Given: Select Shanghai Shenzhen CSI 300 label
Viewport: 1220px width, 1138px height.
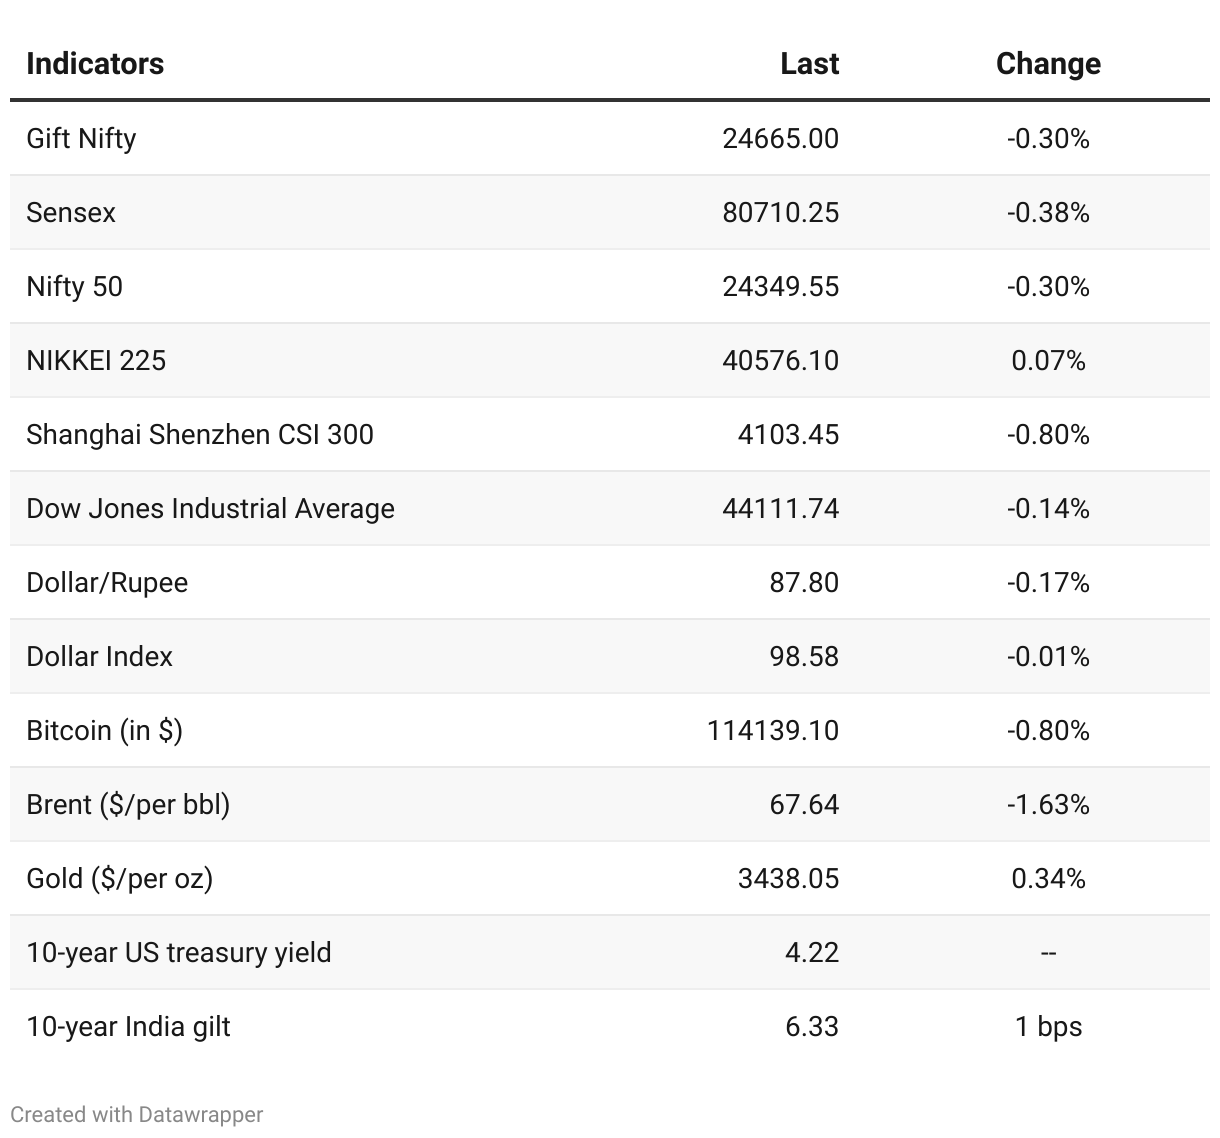Looking at the screenshot, I should [200, 434].
